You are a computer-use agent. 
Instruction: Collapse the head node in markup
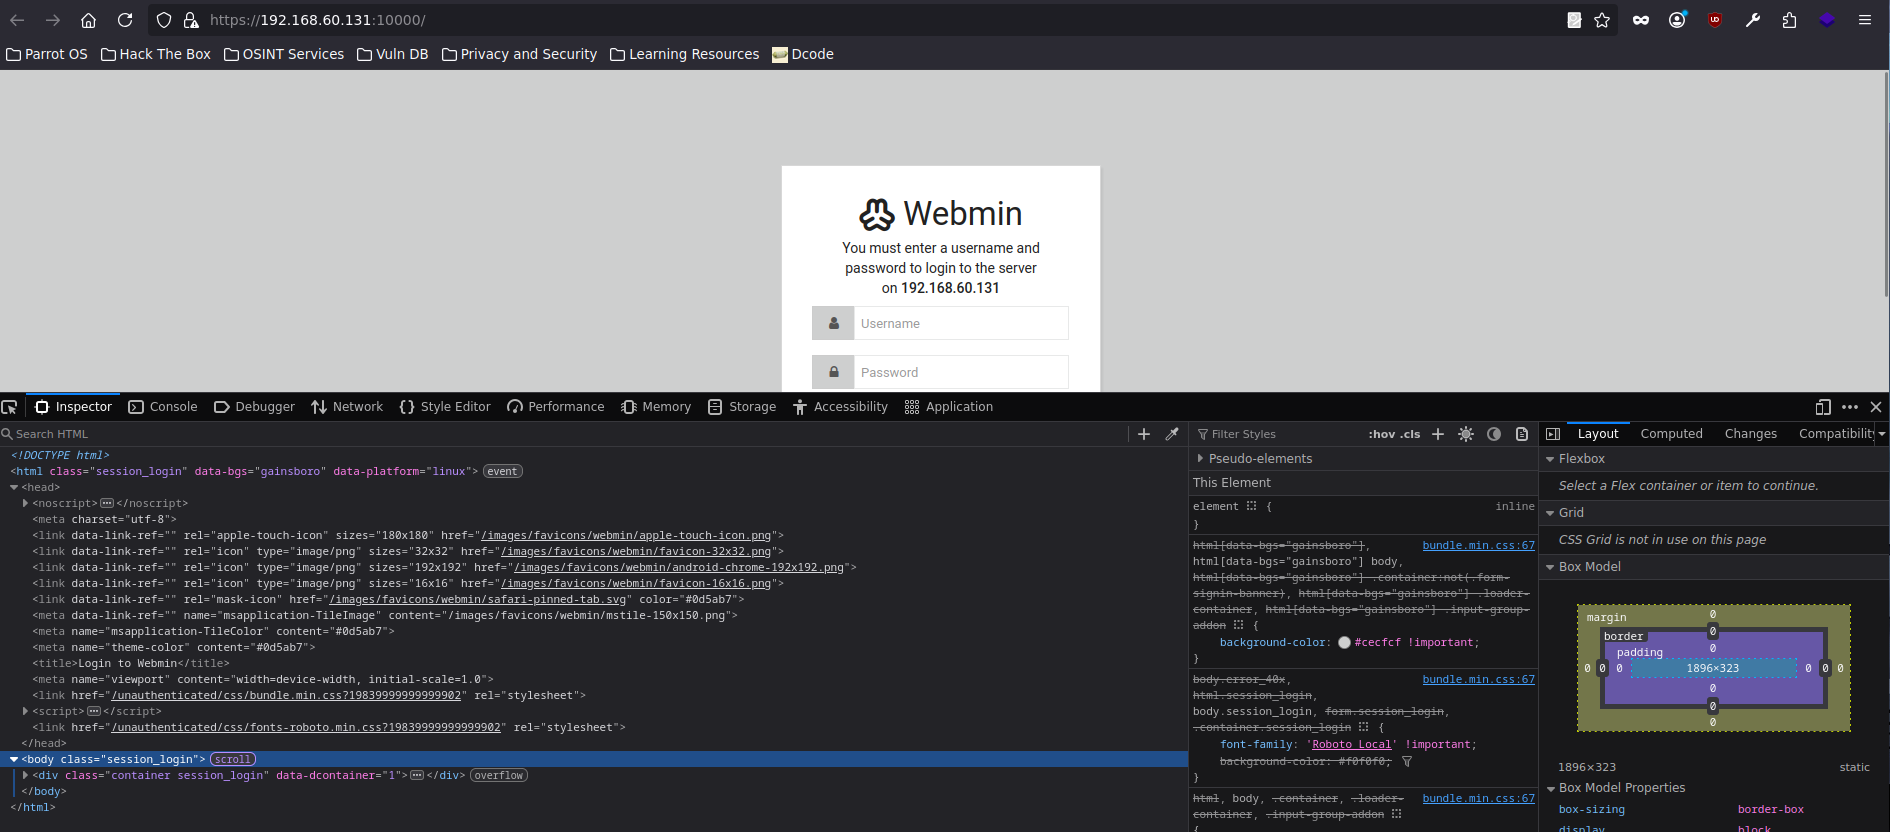click(14, 487)
